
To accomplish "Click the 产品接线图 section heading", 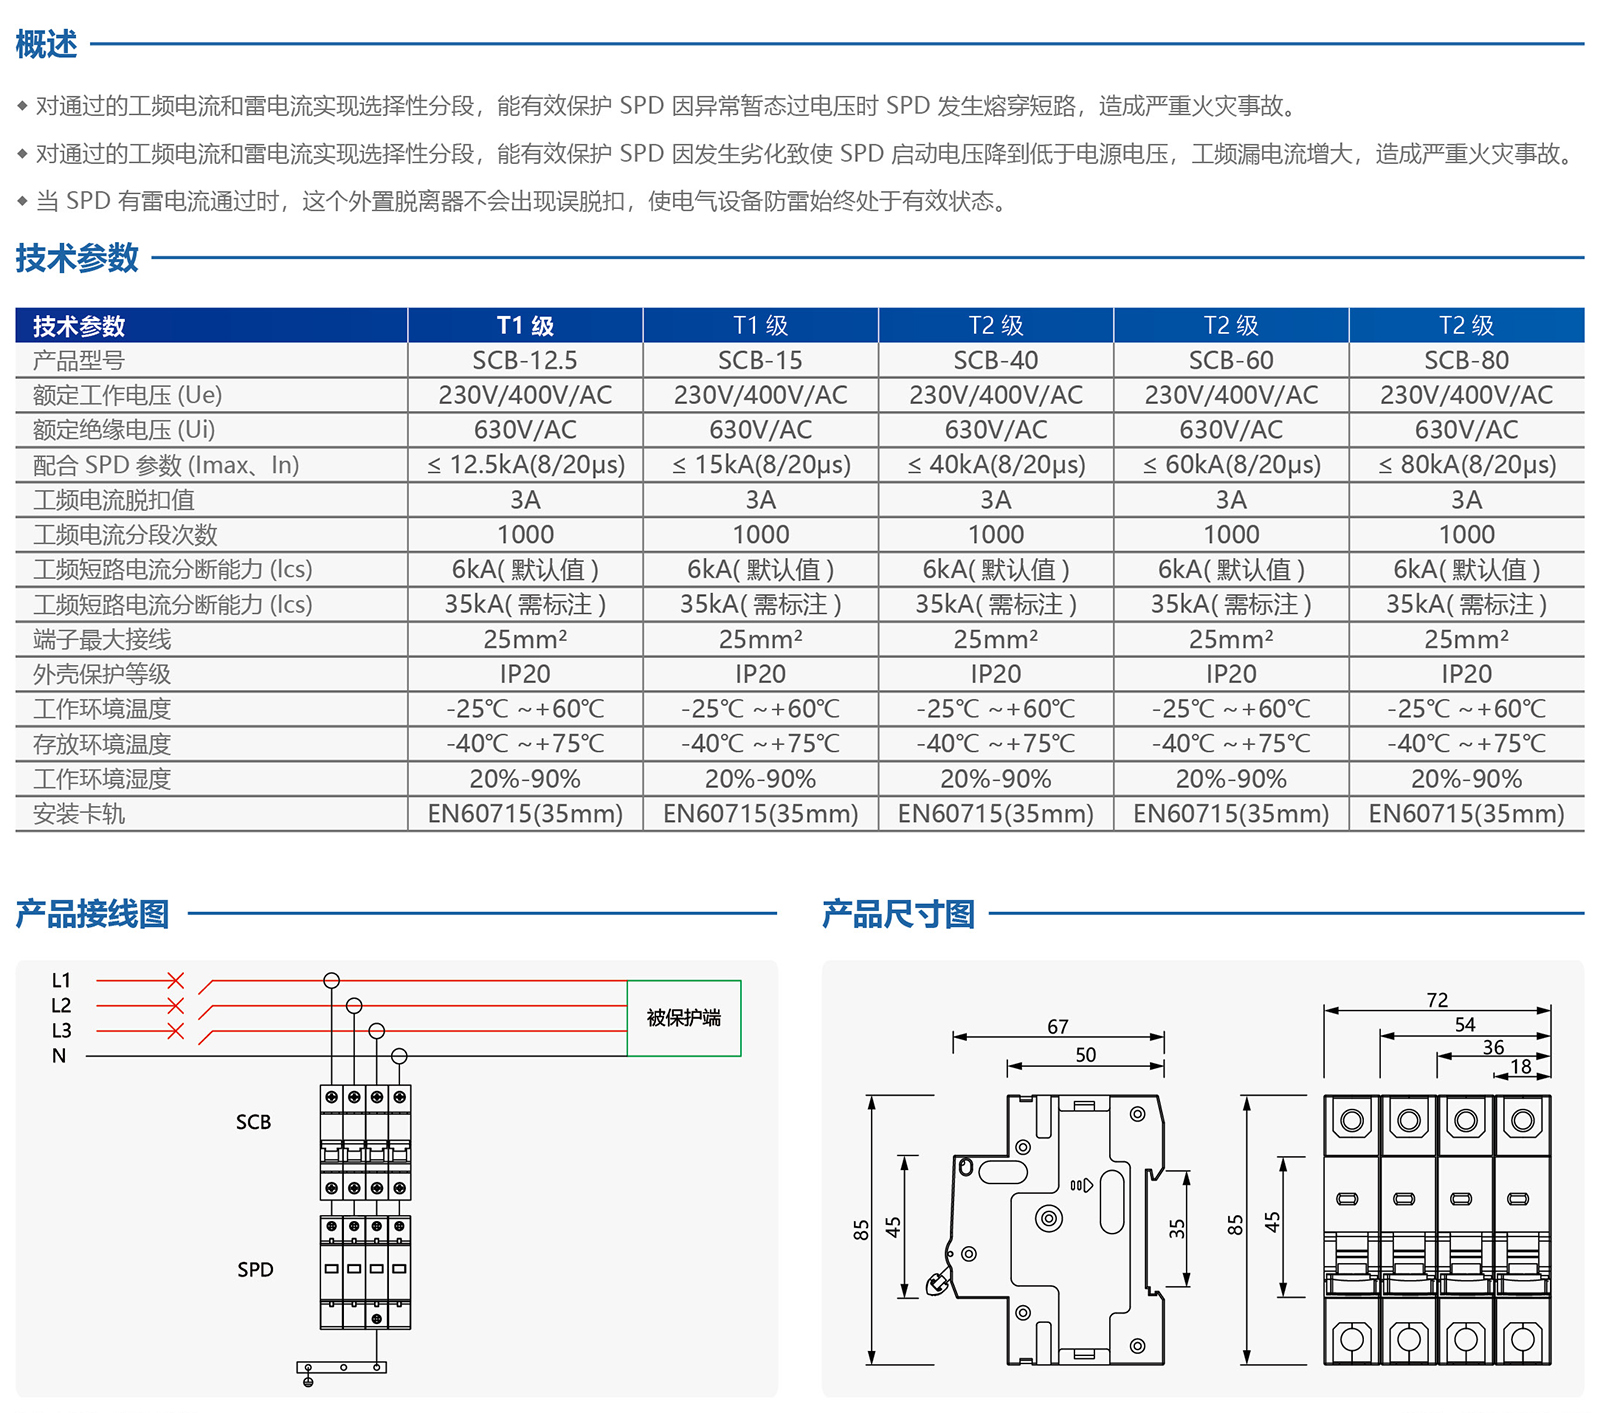I will [92, 914].
